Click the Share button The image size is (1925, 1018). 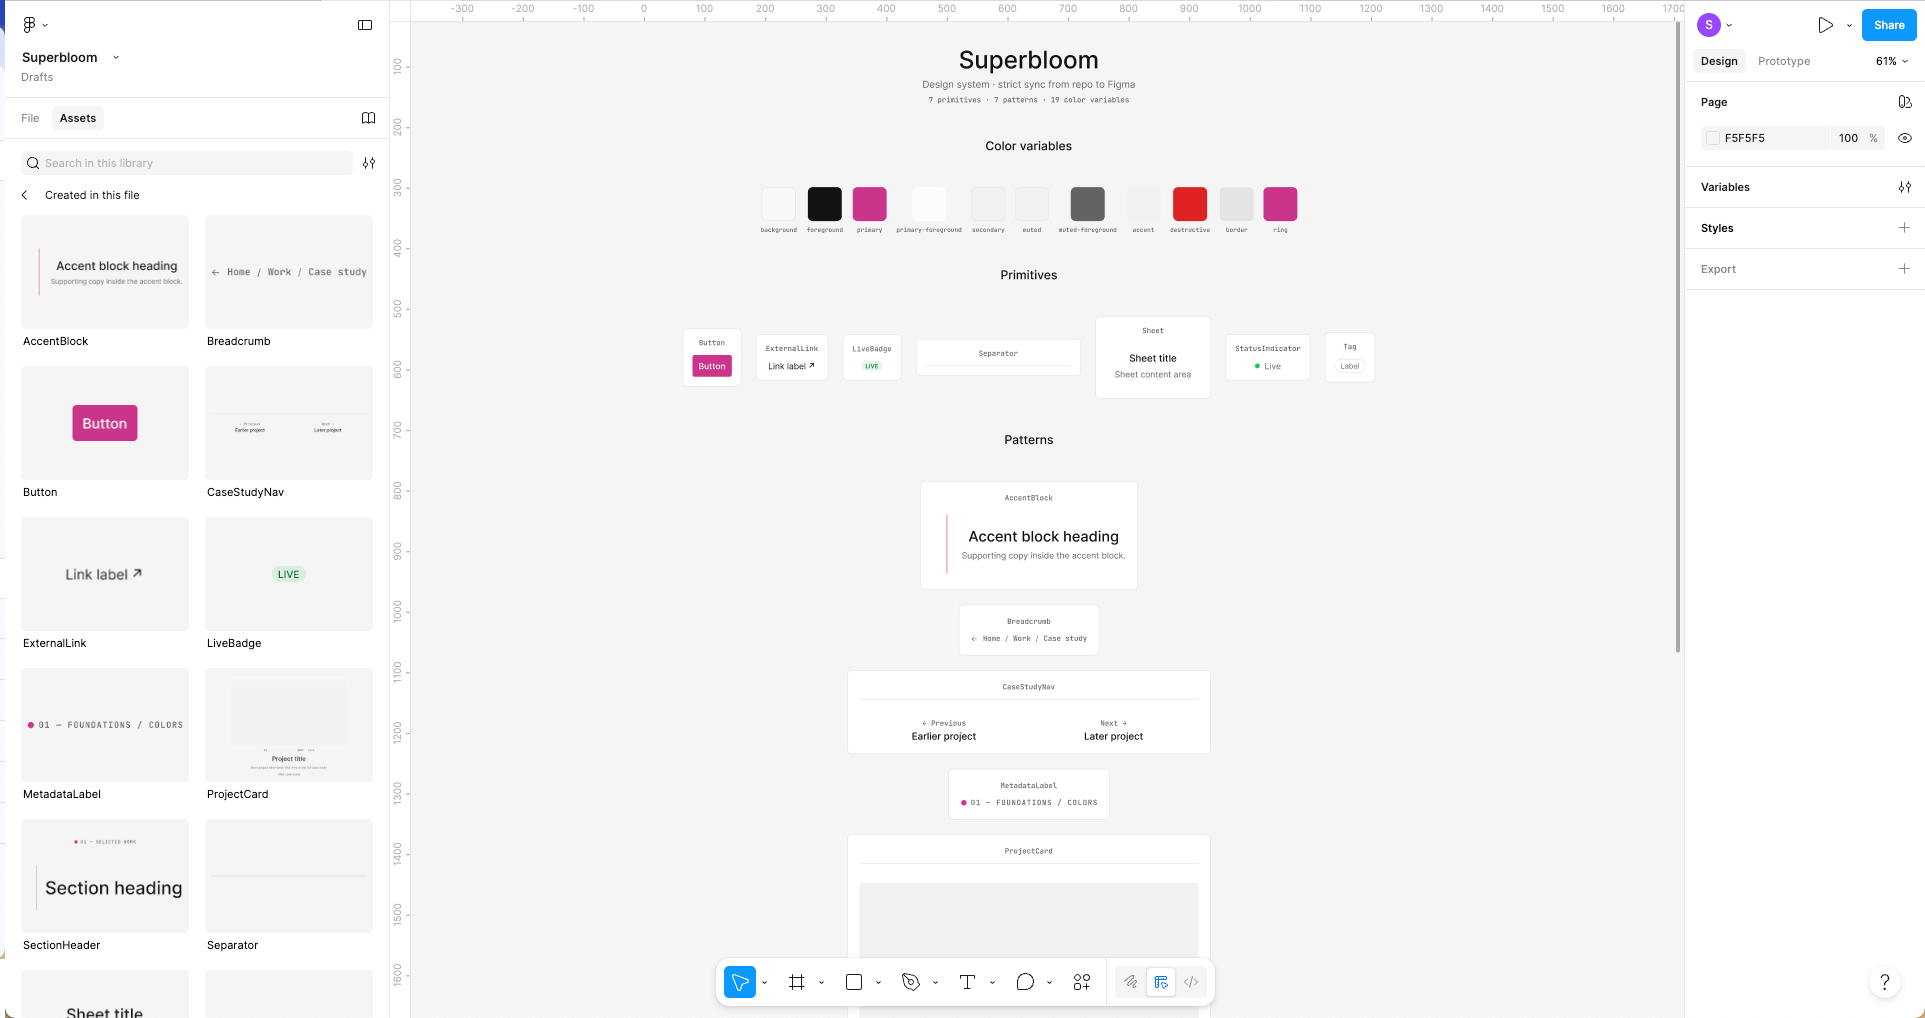[1889, 25]
